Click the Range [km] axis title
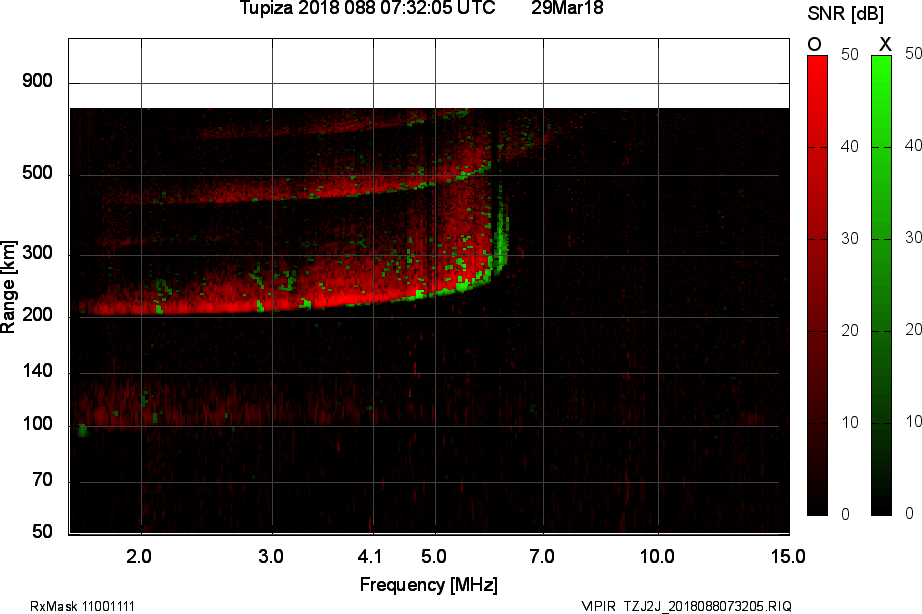 (8, 287)
